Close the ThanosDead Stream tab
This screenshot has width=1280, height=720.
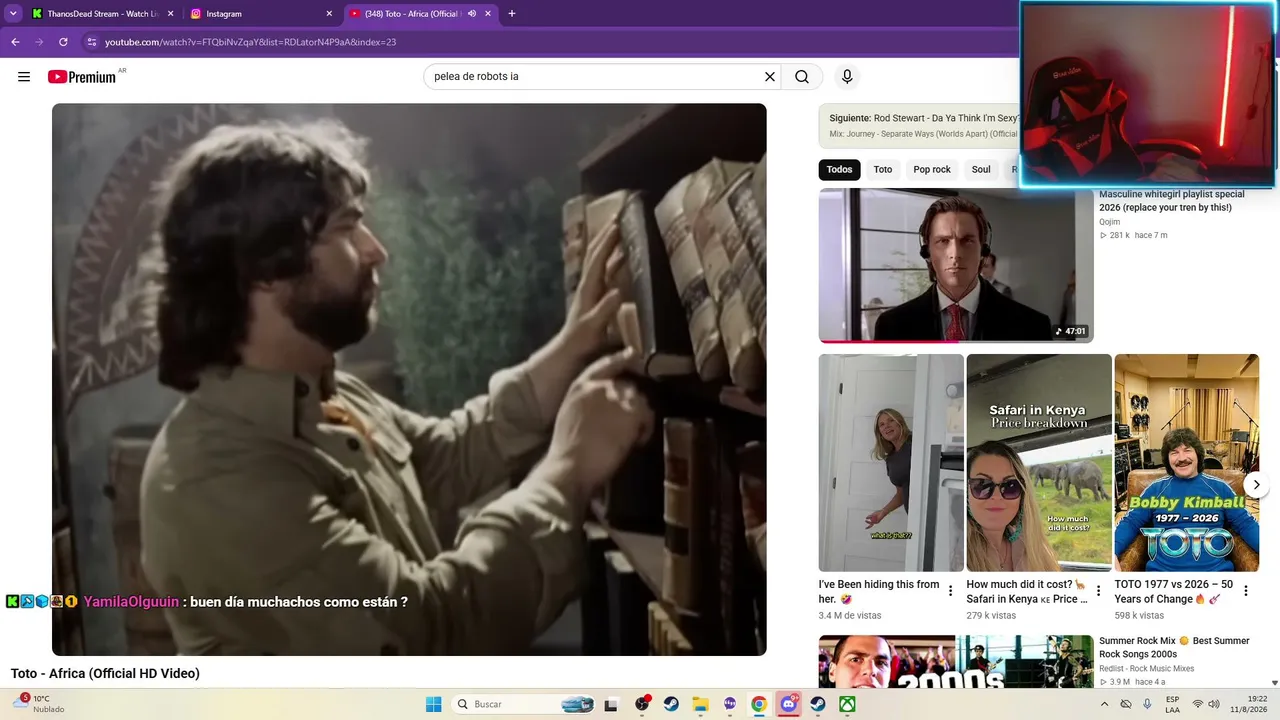[x=169, y=14]
